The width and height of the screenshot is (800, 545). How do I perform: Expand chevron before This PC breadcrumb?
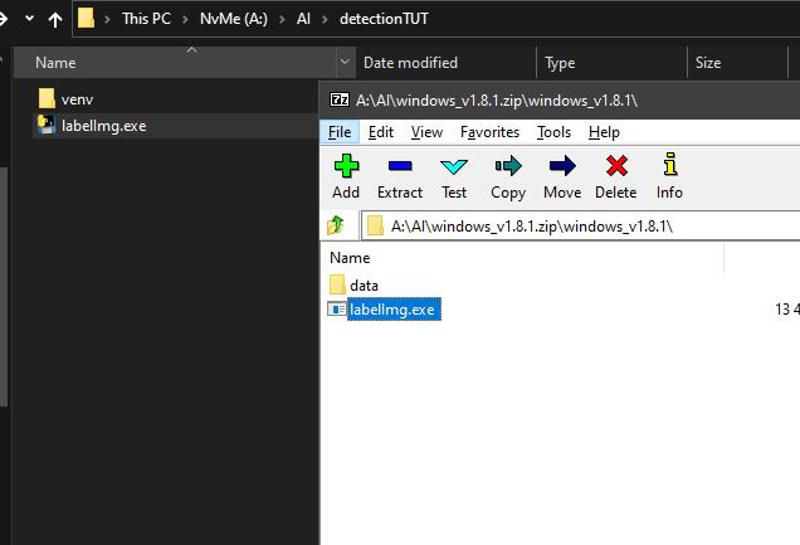pyautogui.click(x=107, y=19)
